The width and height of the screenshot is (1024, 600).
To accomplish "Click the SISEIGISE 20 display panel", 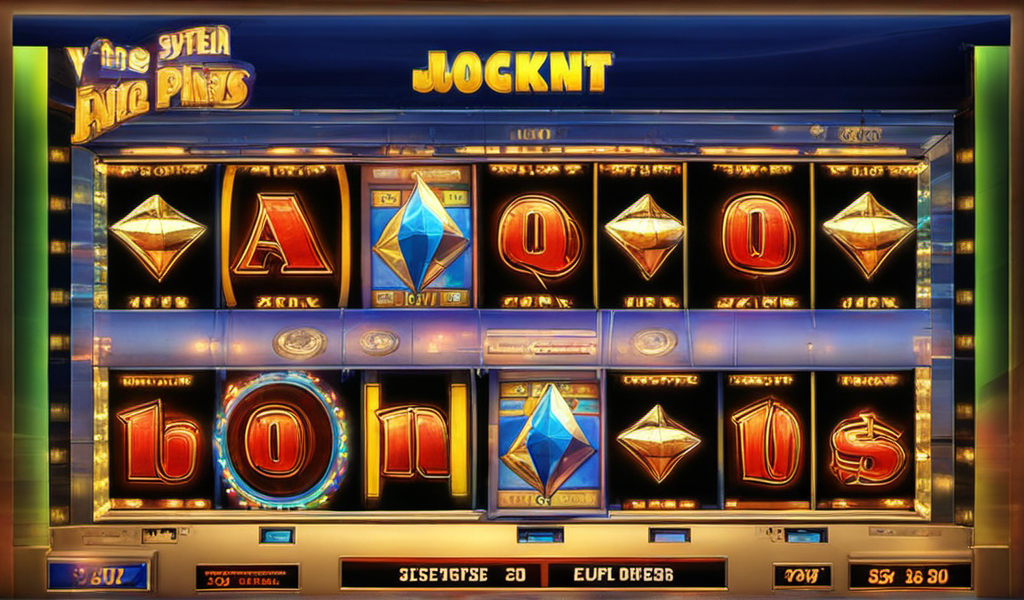I will (x=441, y=575).
